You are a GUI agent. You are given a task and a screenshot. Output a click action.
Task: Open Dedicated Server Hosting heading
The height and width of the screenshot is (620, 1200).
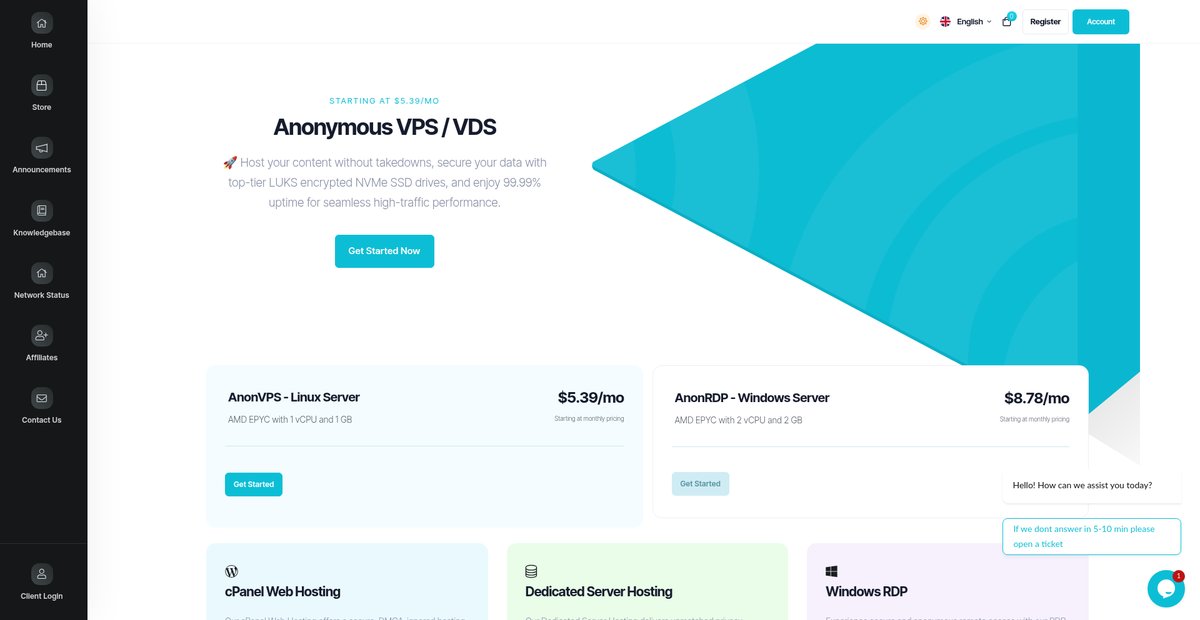599,592
